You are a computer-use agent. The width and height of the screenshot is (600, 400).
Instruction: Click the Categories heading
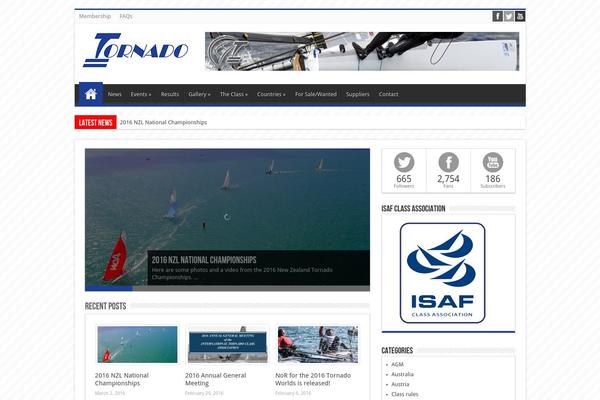tap(397, 351)
